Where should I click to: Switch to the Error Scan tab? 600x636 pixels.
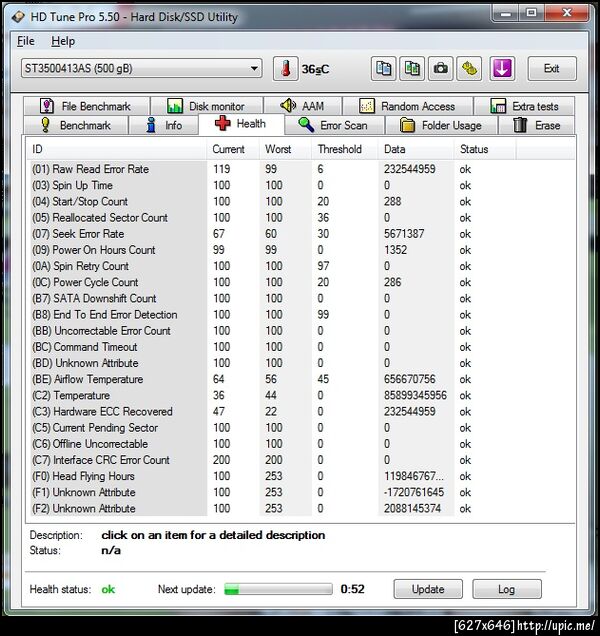pos(334,125)
